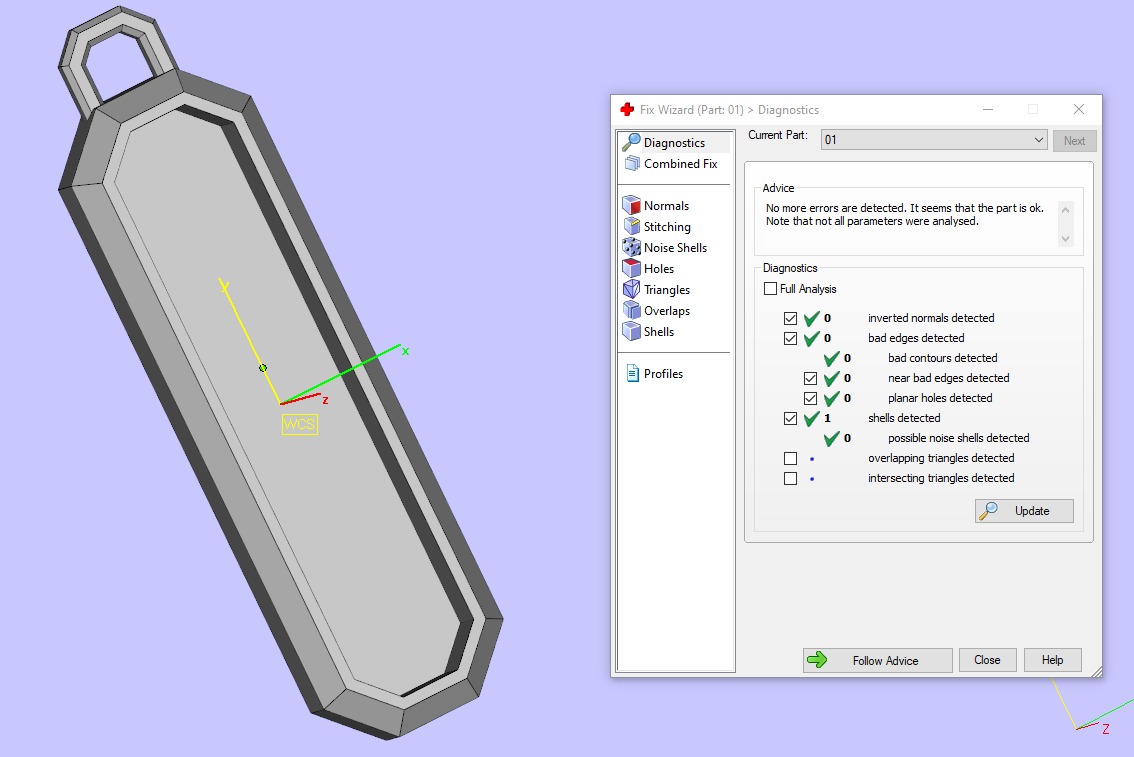Click the green arrow on Follow Advice
Screen dimensions: 1134x757
817,659
